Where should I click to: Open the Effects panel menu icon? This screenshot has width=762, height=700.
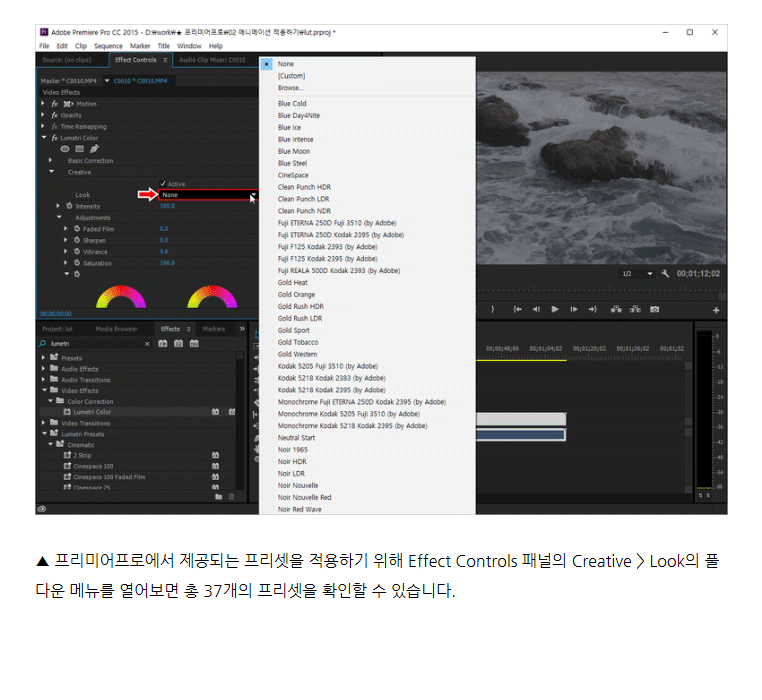tap(189, 329)
